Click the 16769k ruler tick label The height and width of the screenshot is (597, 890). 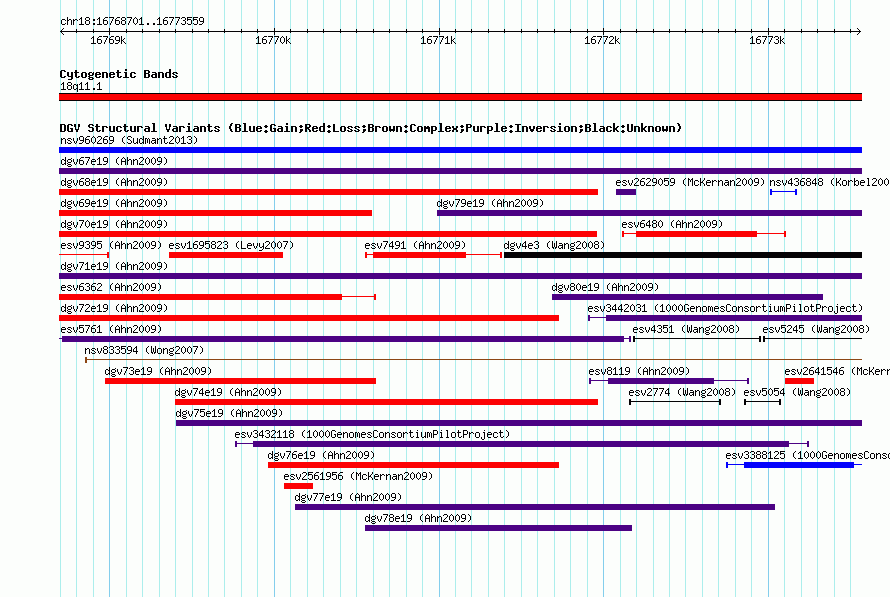[x=108, y=40]
